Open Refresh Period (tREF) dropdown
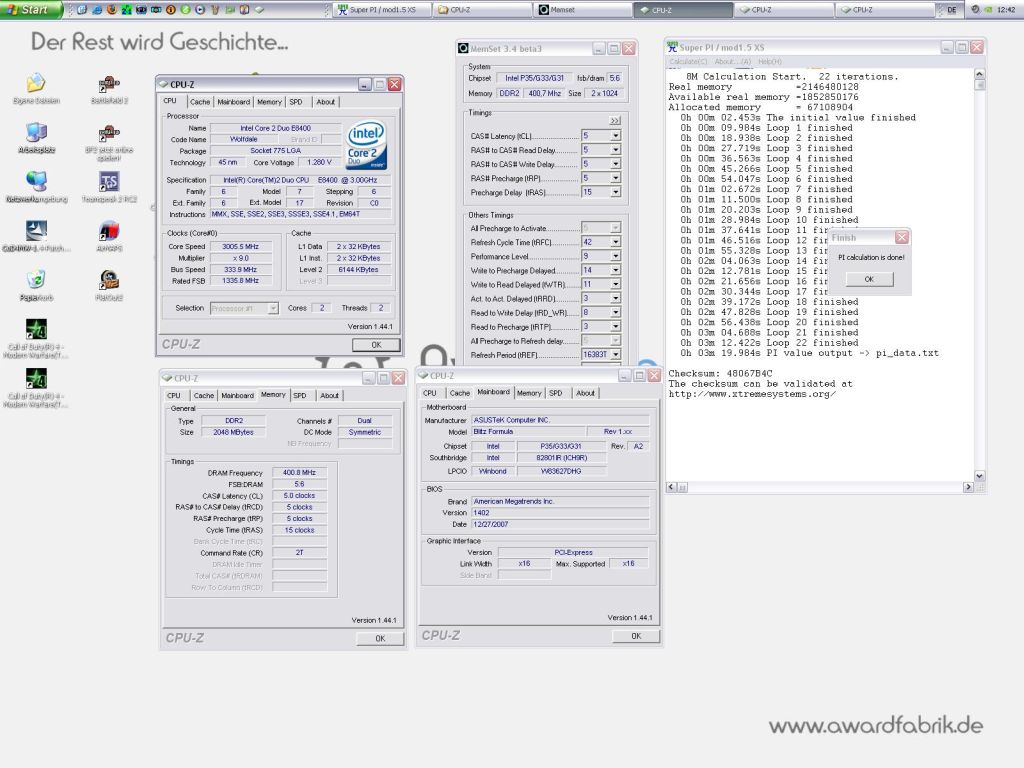Viewport: 1024px width, 768px height. 615,354
